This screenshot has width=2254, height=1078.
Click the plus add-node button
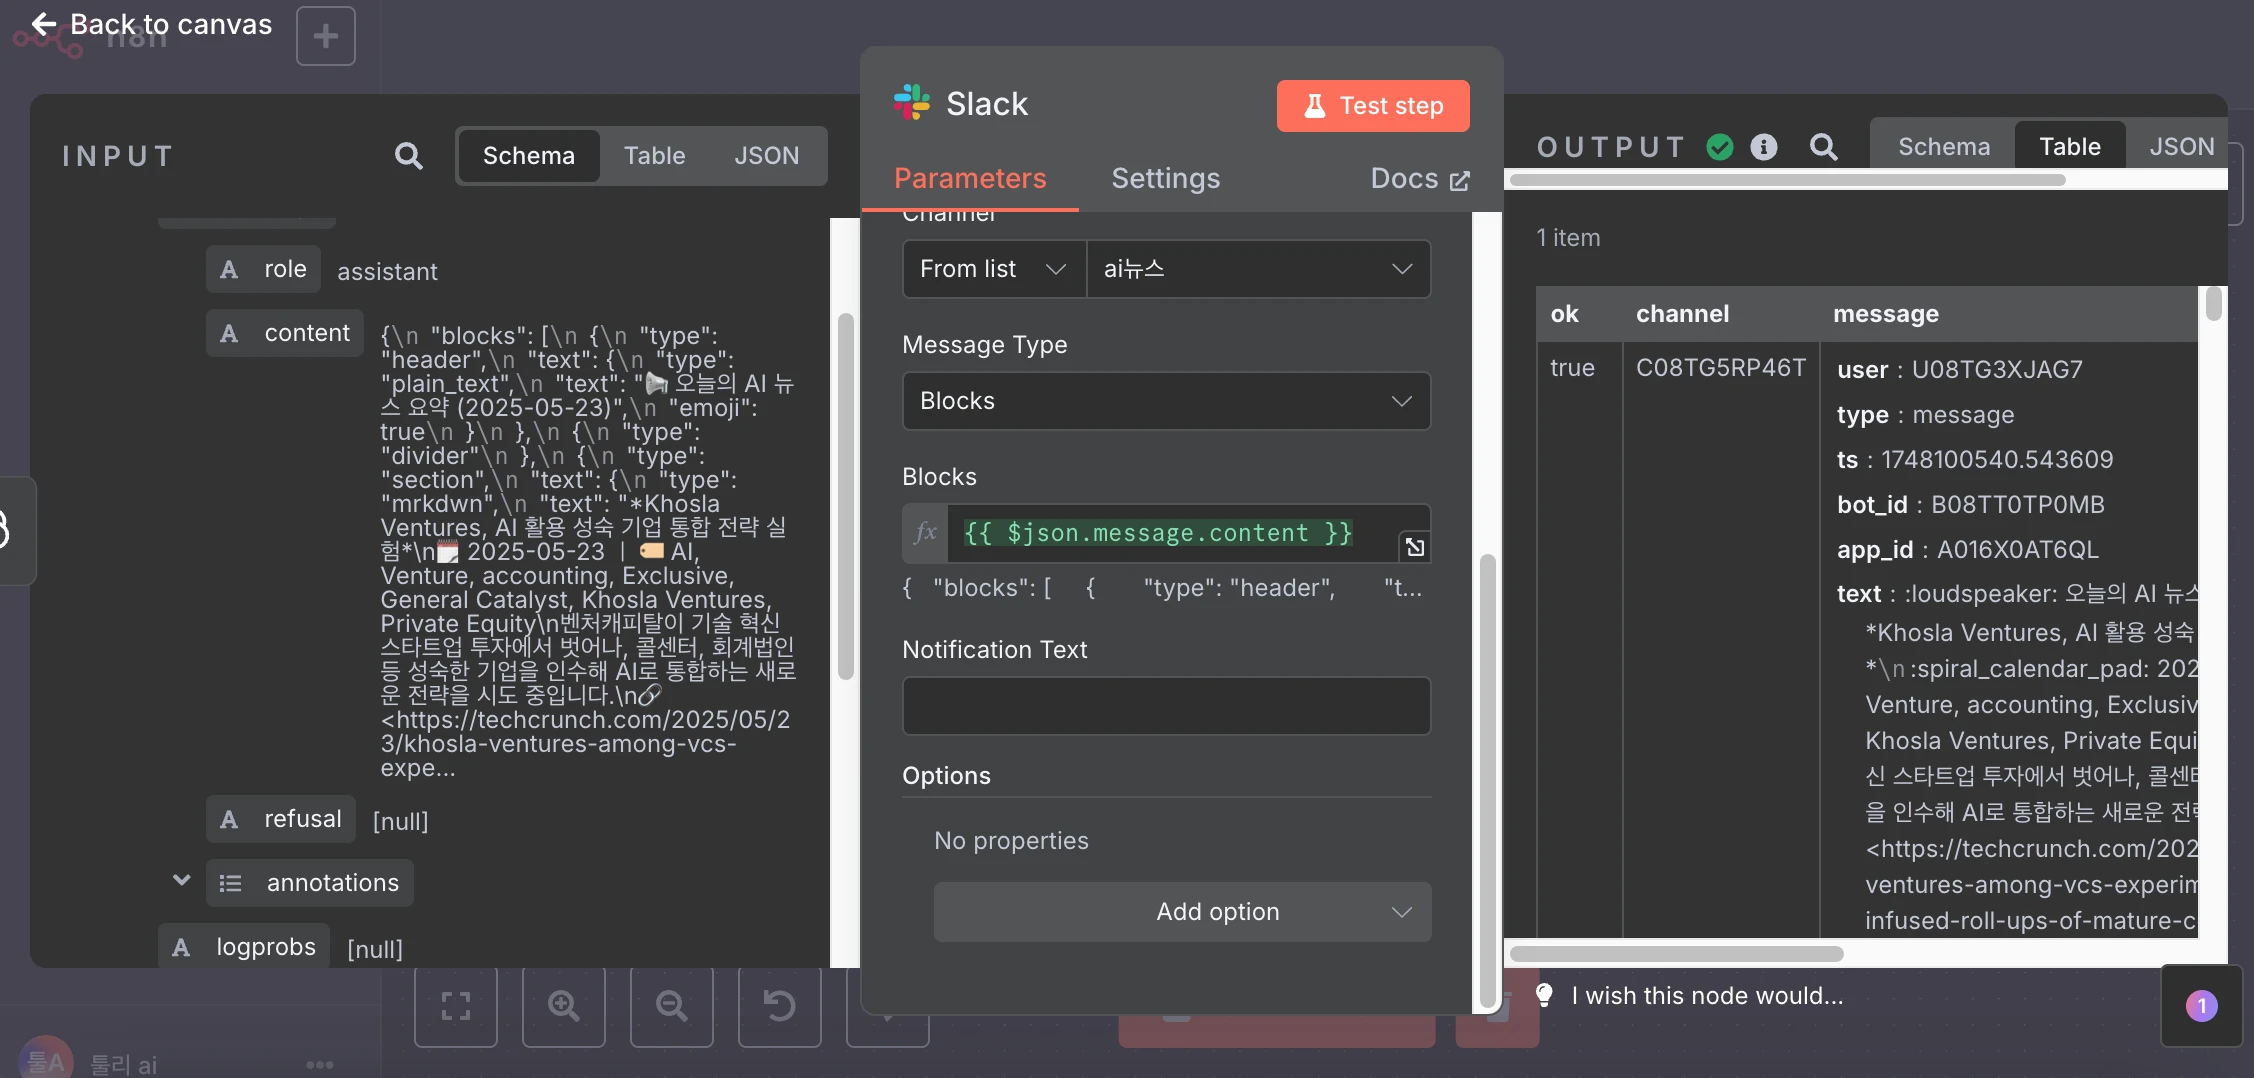[x=326, y=37]
